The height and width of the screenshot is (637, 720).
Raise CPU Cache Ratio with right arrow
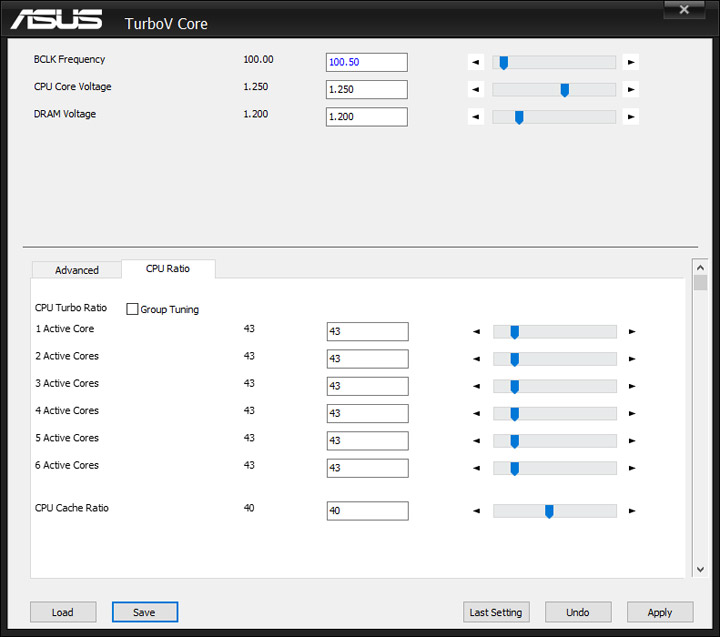click(632, 511)
